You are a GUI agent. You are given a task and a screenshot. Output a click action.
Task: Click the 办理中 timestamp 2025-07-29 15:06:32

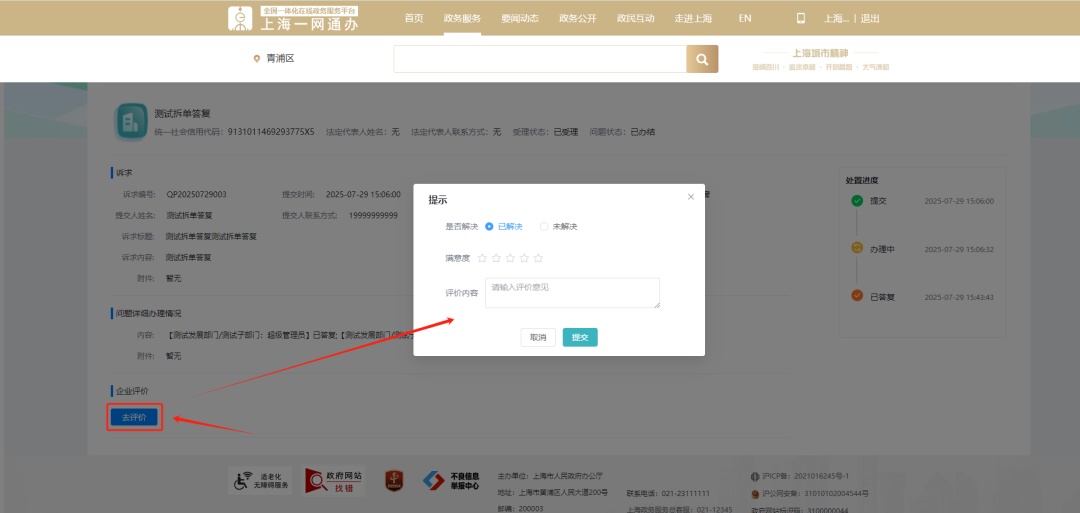[x=959, y=249]
